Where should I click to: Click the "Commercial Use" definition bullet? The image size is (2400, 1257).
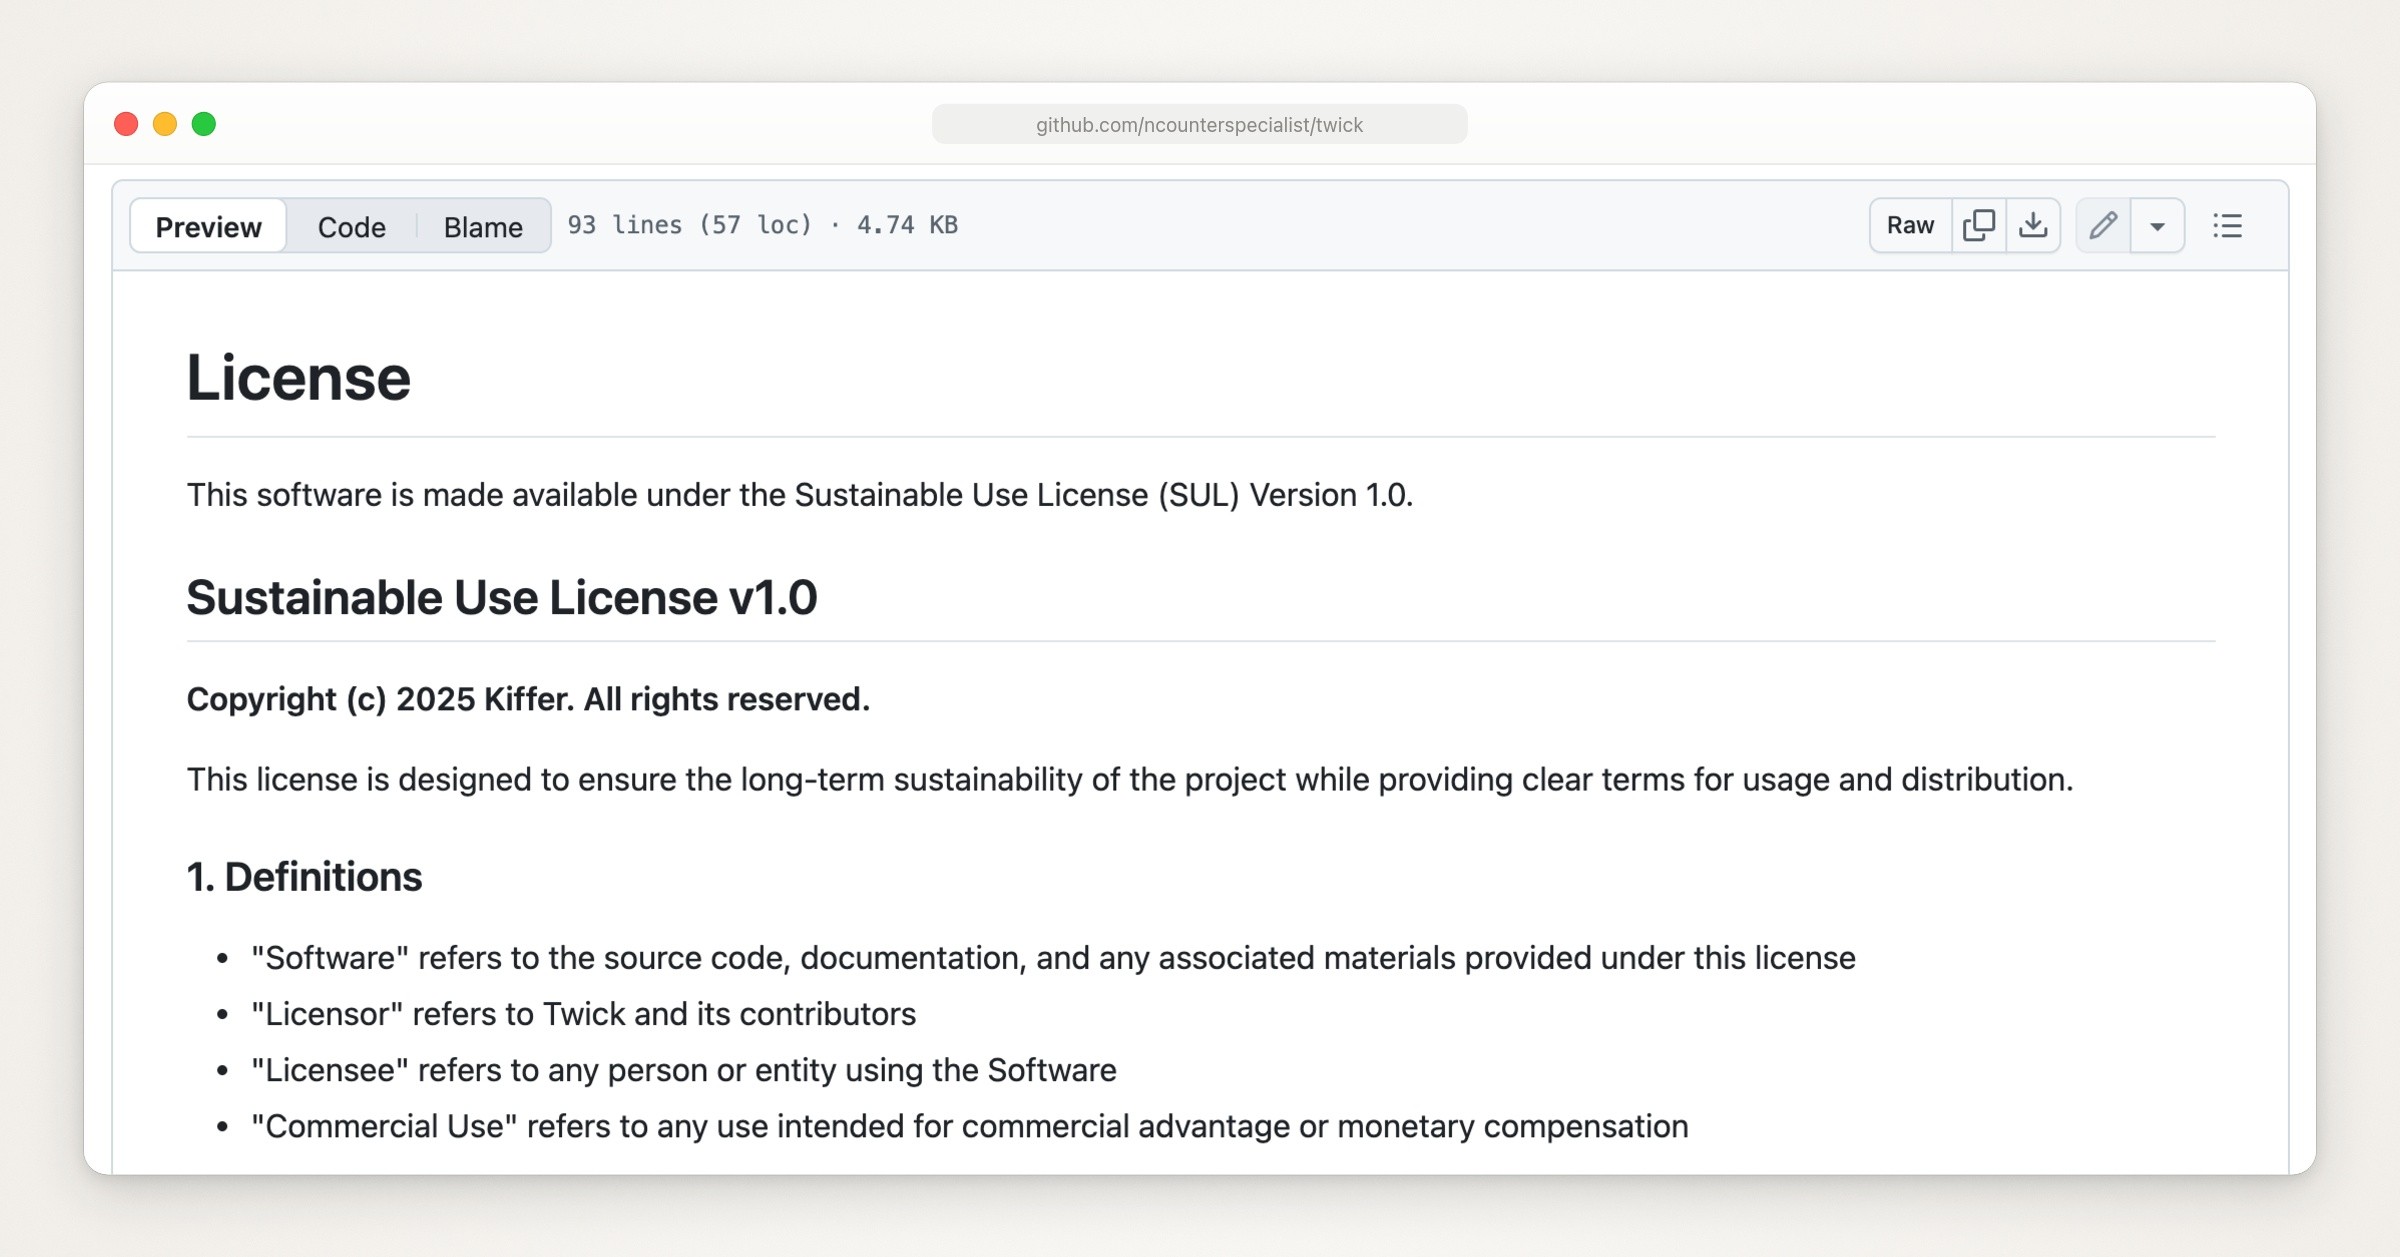click(969, 1125)
